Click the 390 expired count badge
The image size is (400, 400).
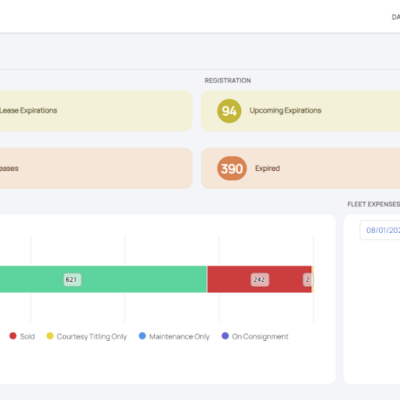[232, 168]
